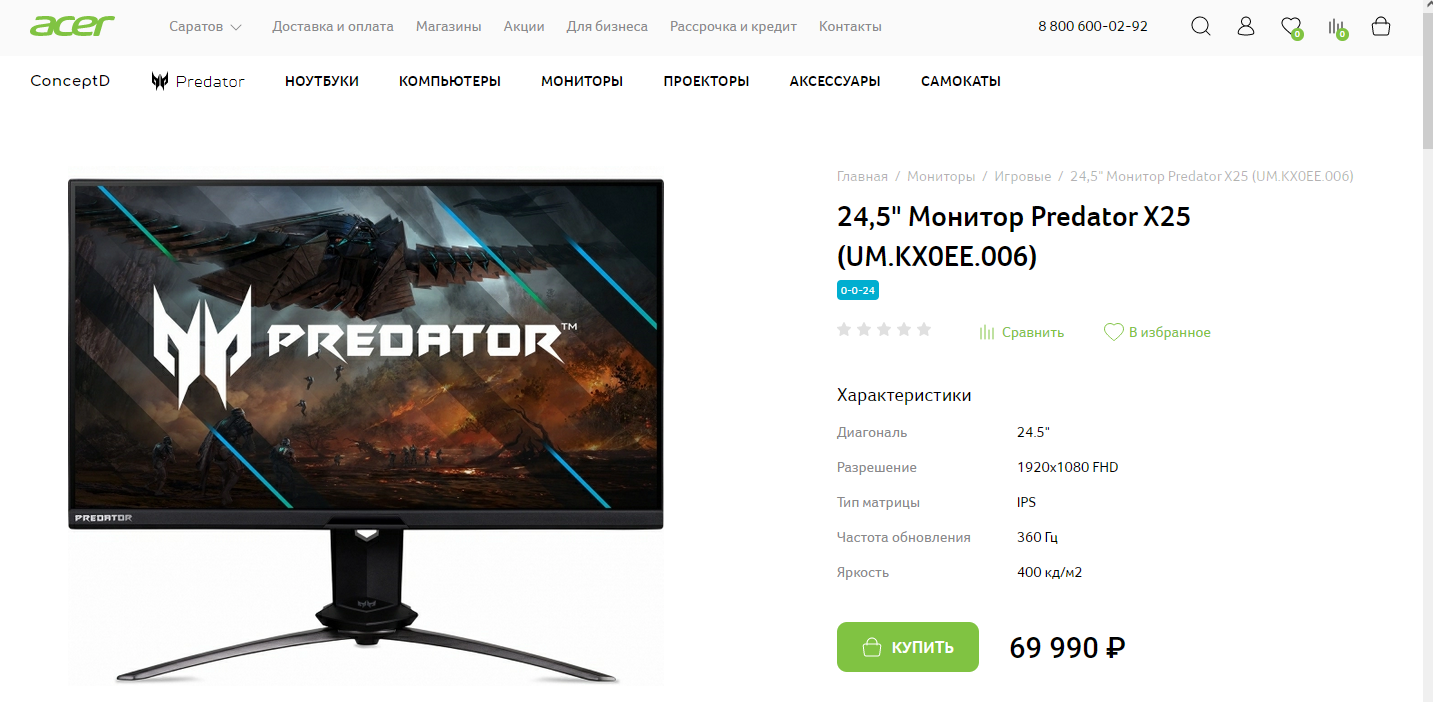Open the МОНИТОРЫ category menu

[582, 81]
